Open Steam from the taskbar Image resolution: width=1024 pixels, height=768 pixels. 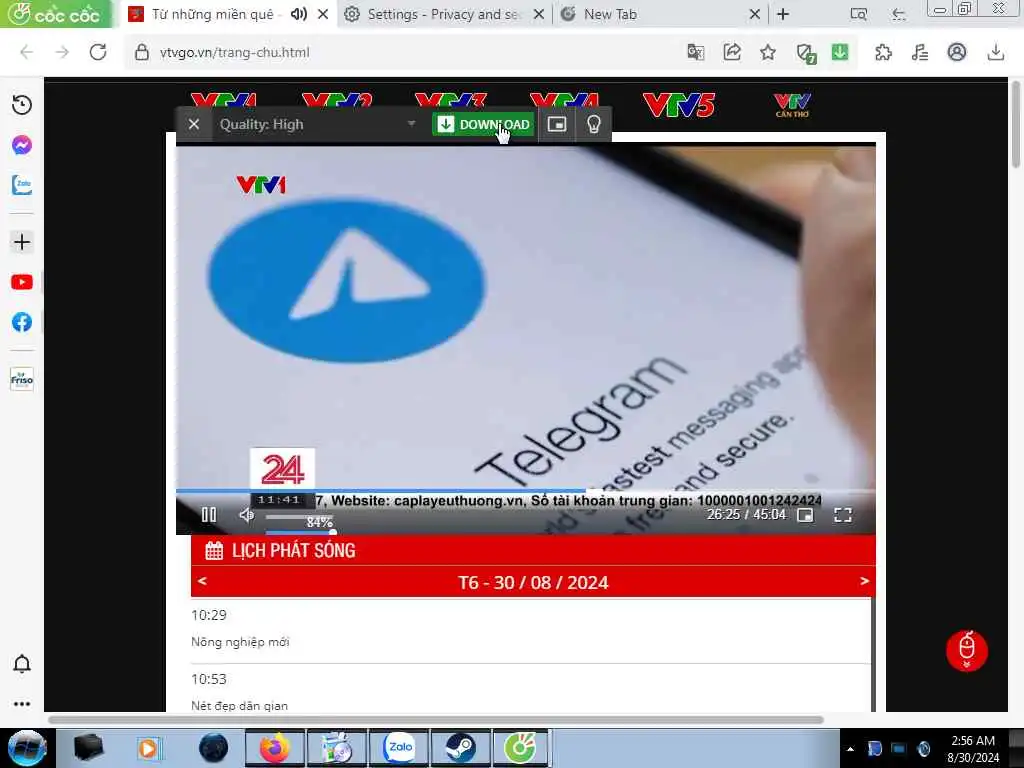(x=460, y=748)
